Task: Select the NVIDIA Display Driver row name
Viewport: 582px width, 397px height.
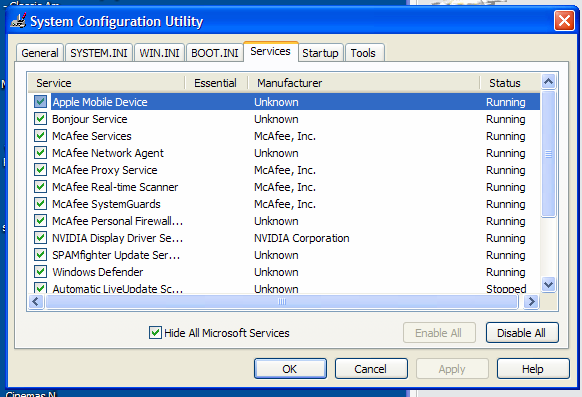Action: pos(117,238)
